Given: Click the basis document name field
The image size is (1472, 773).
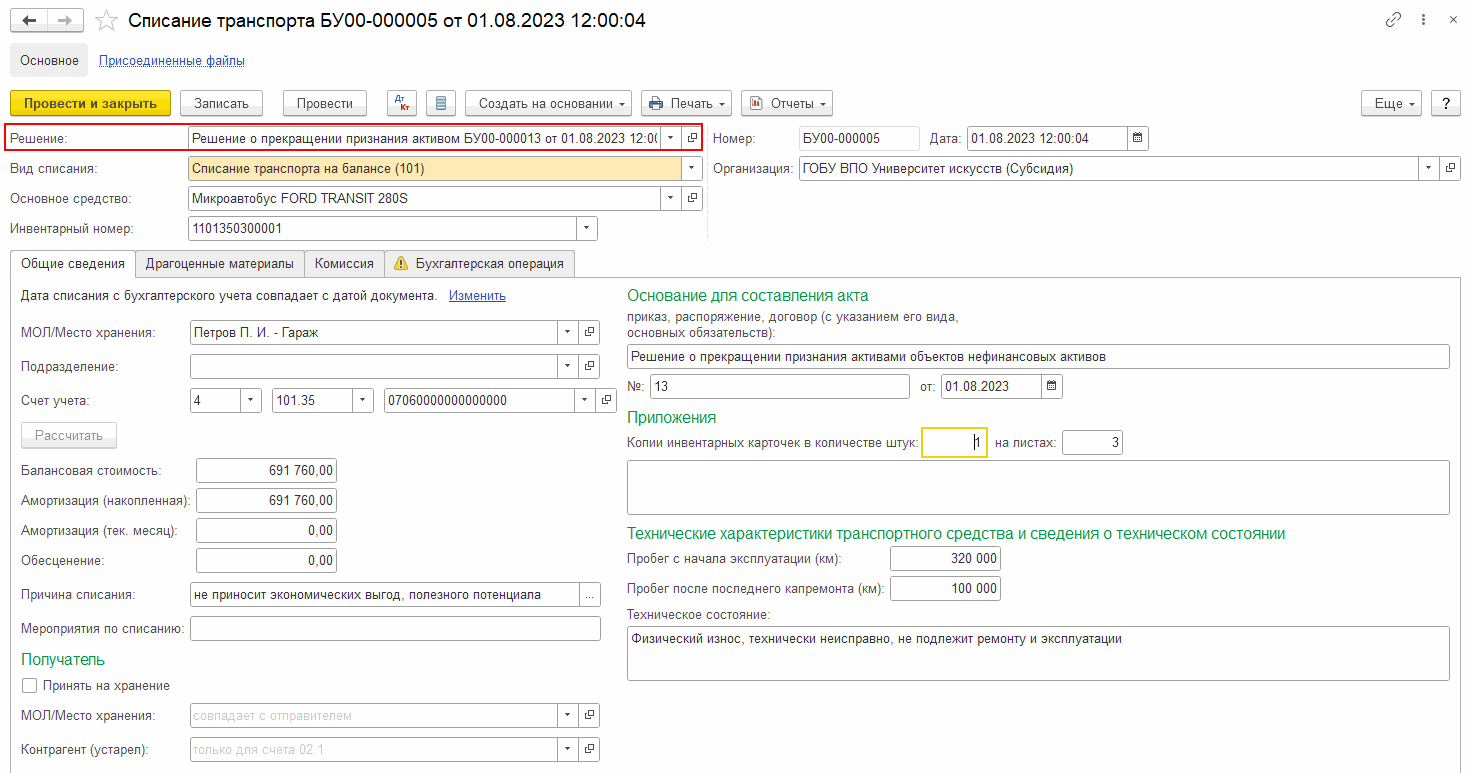Looking at the screenshot, I should pos(1038,356).
